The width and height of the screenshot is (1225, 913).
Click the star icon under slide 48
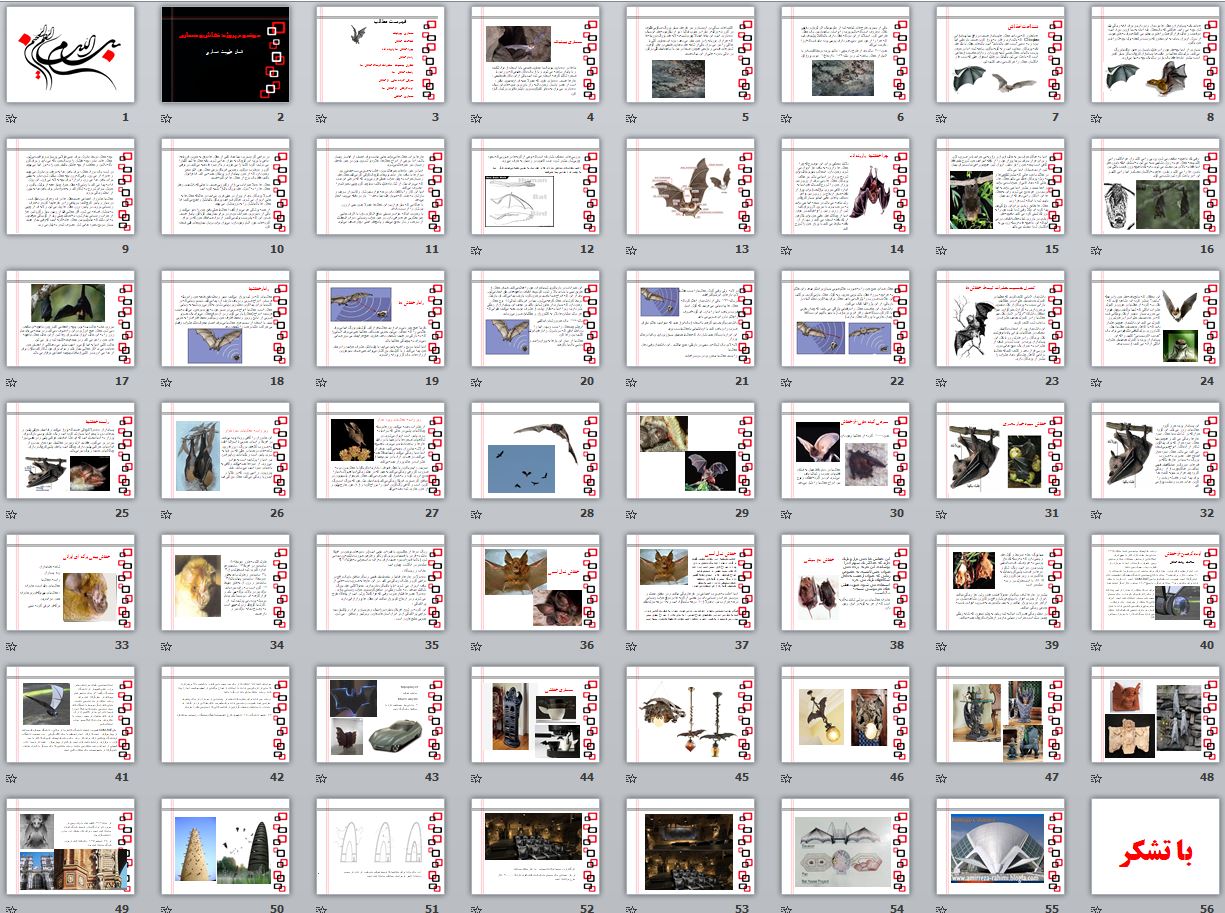point(1096,778)
